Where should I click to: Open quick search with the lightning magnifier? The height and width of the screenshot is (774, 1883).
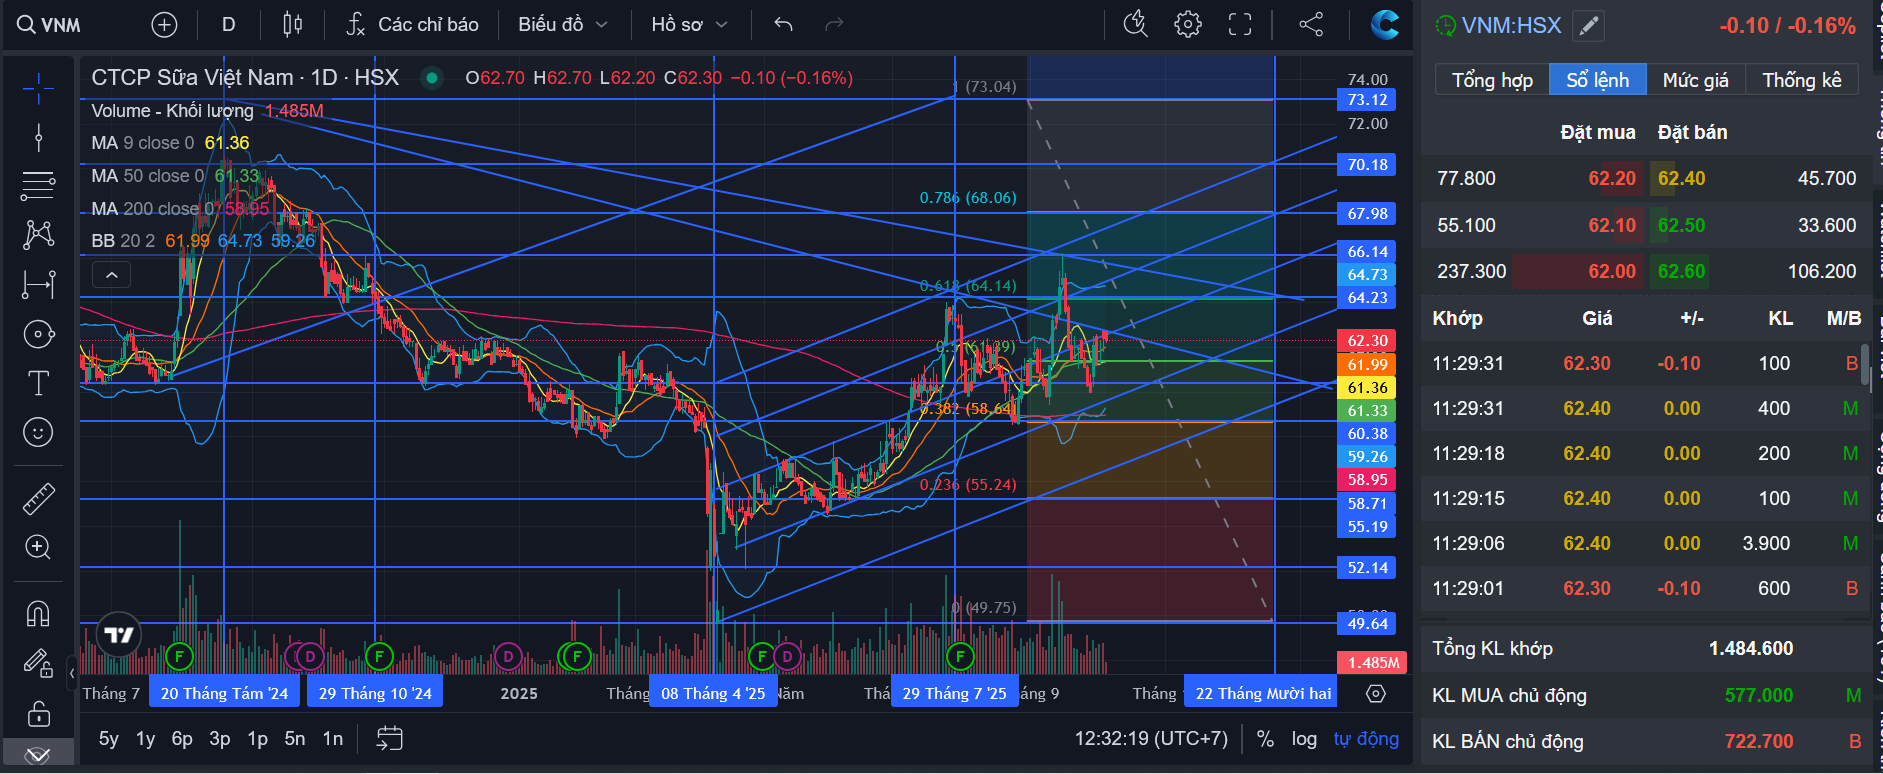tap(1136, 24)
